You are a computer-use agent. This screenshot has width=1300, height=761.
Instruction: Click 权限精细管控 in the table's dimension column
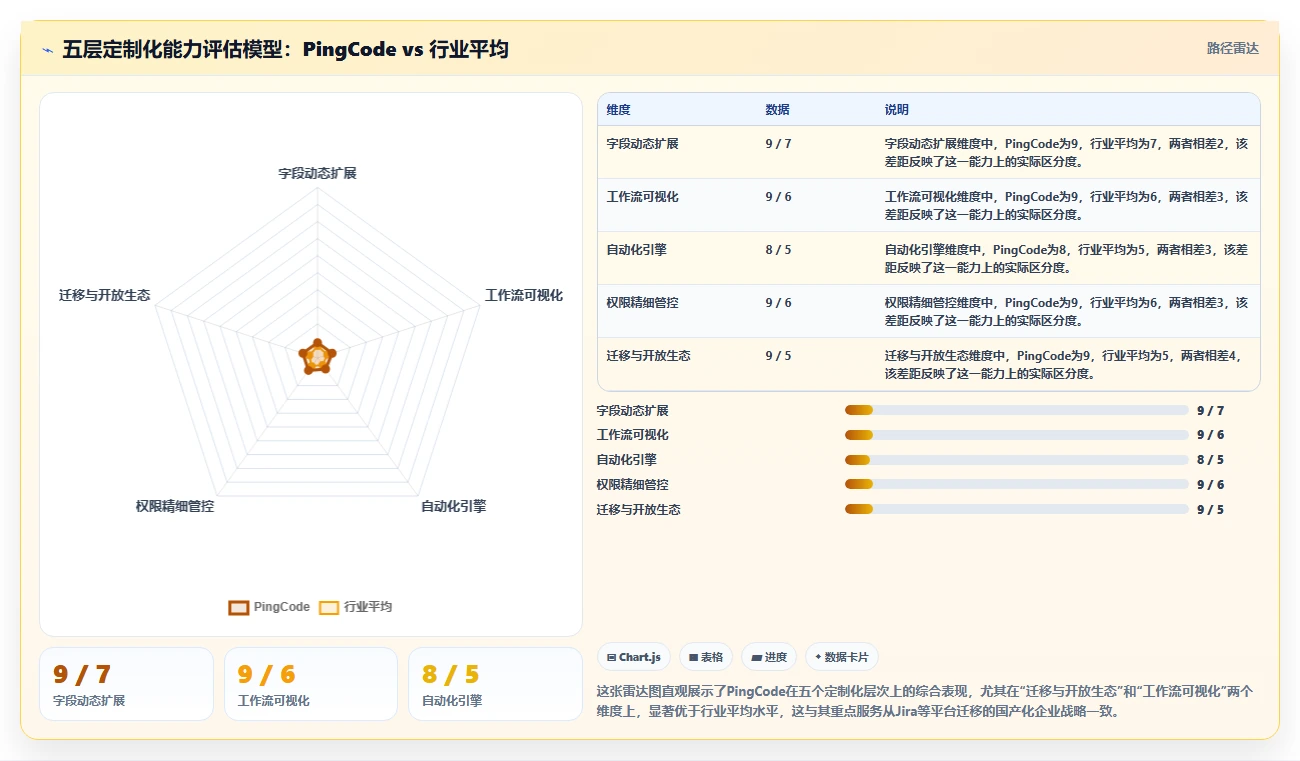tap(642, 303)
